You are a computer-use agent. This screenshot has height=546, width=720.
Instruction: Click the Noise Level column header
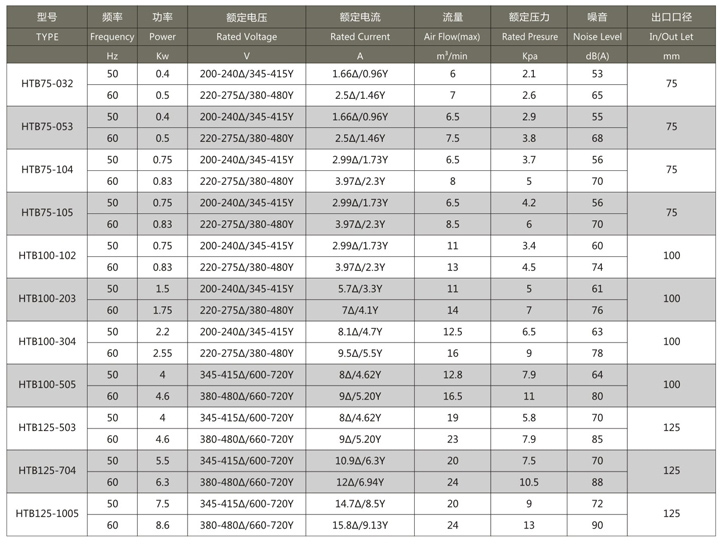(597, 37)
